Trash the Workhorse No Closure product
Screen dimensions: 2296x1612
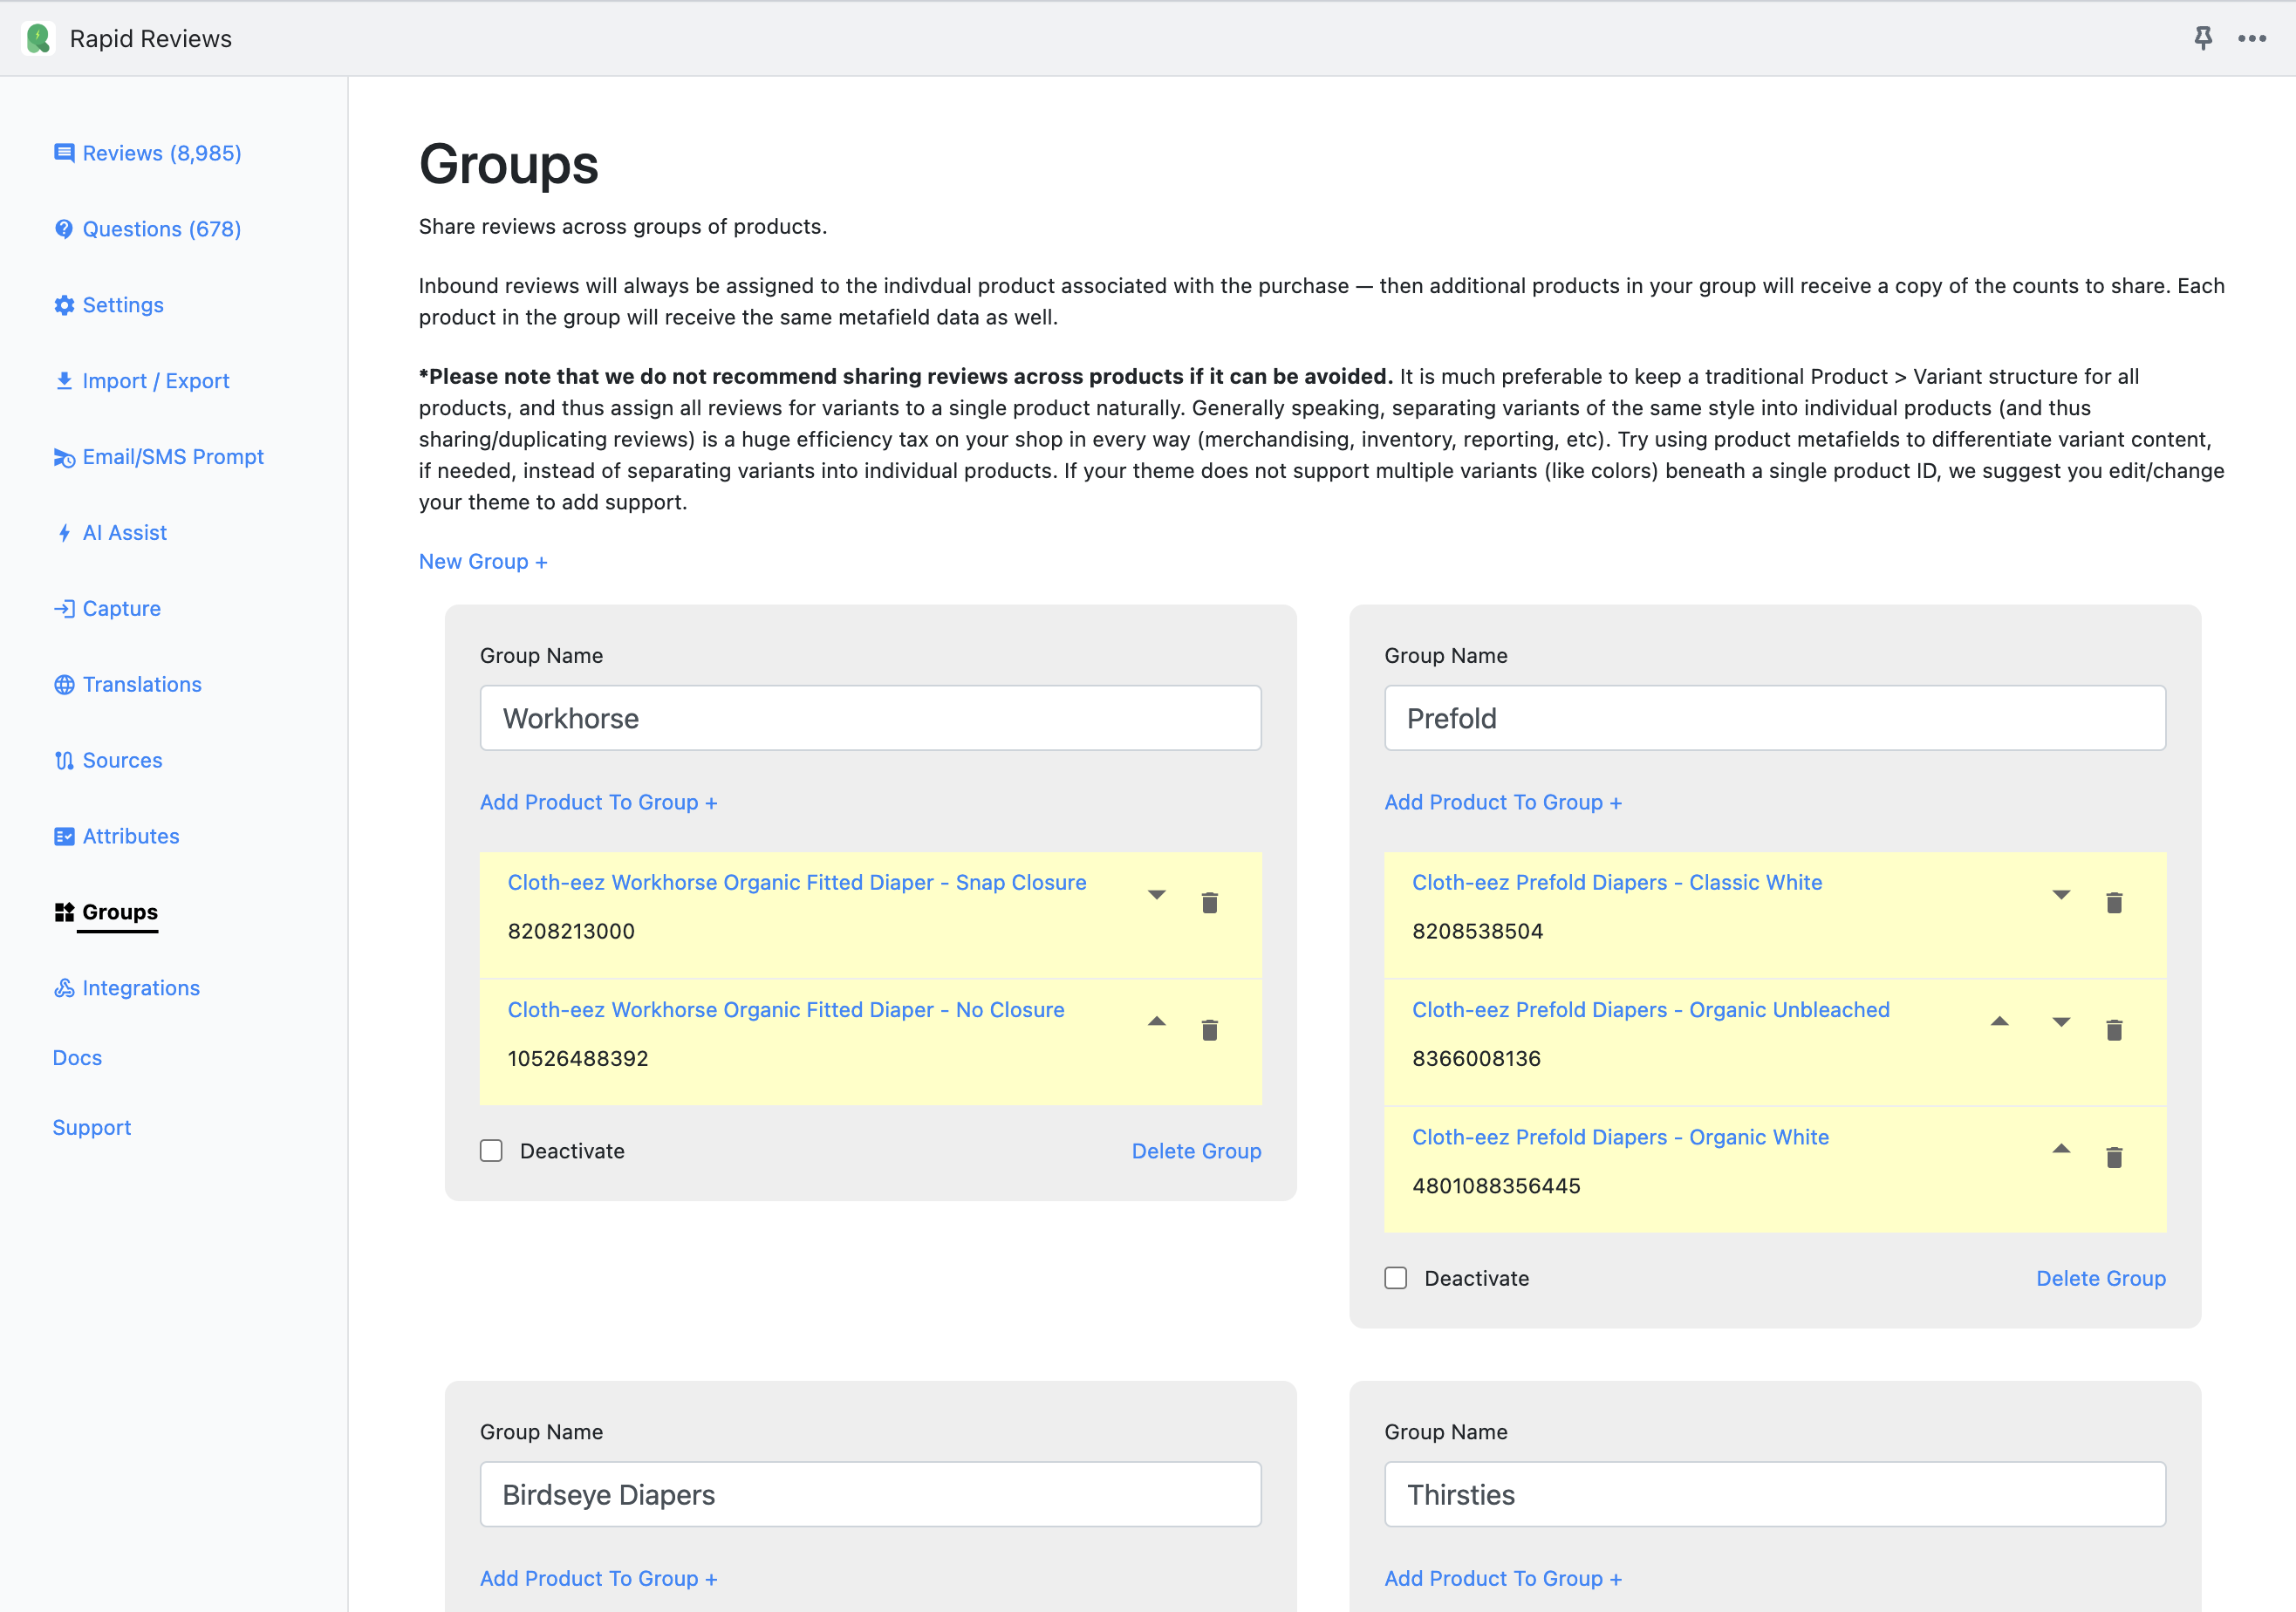[x=1209, y=1030]
